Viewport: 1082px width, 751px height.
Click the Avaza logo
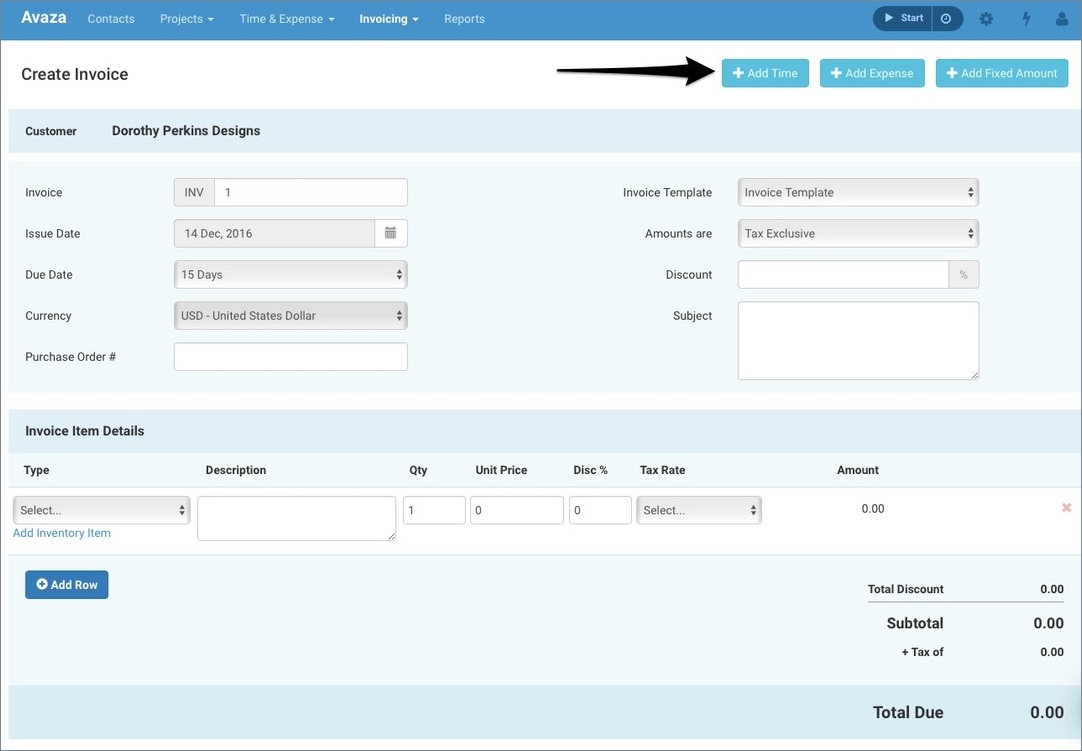42,17
